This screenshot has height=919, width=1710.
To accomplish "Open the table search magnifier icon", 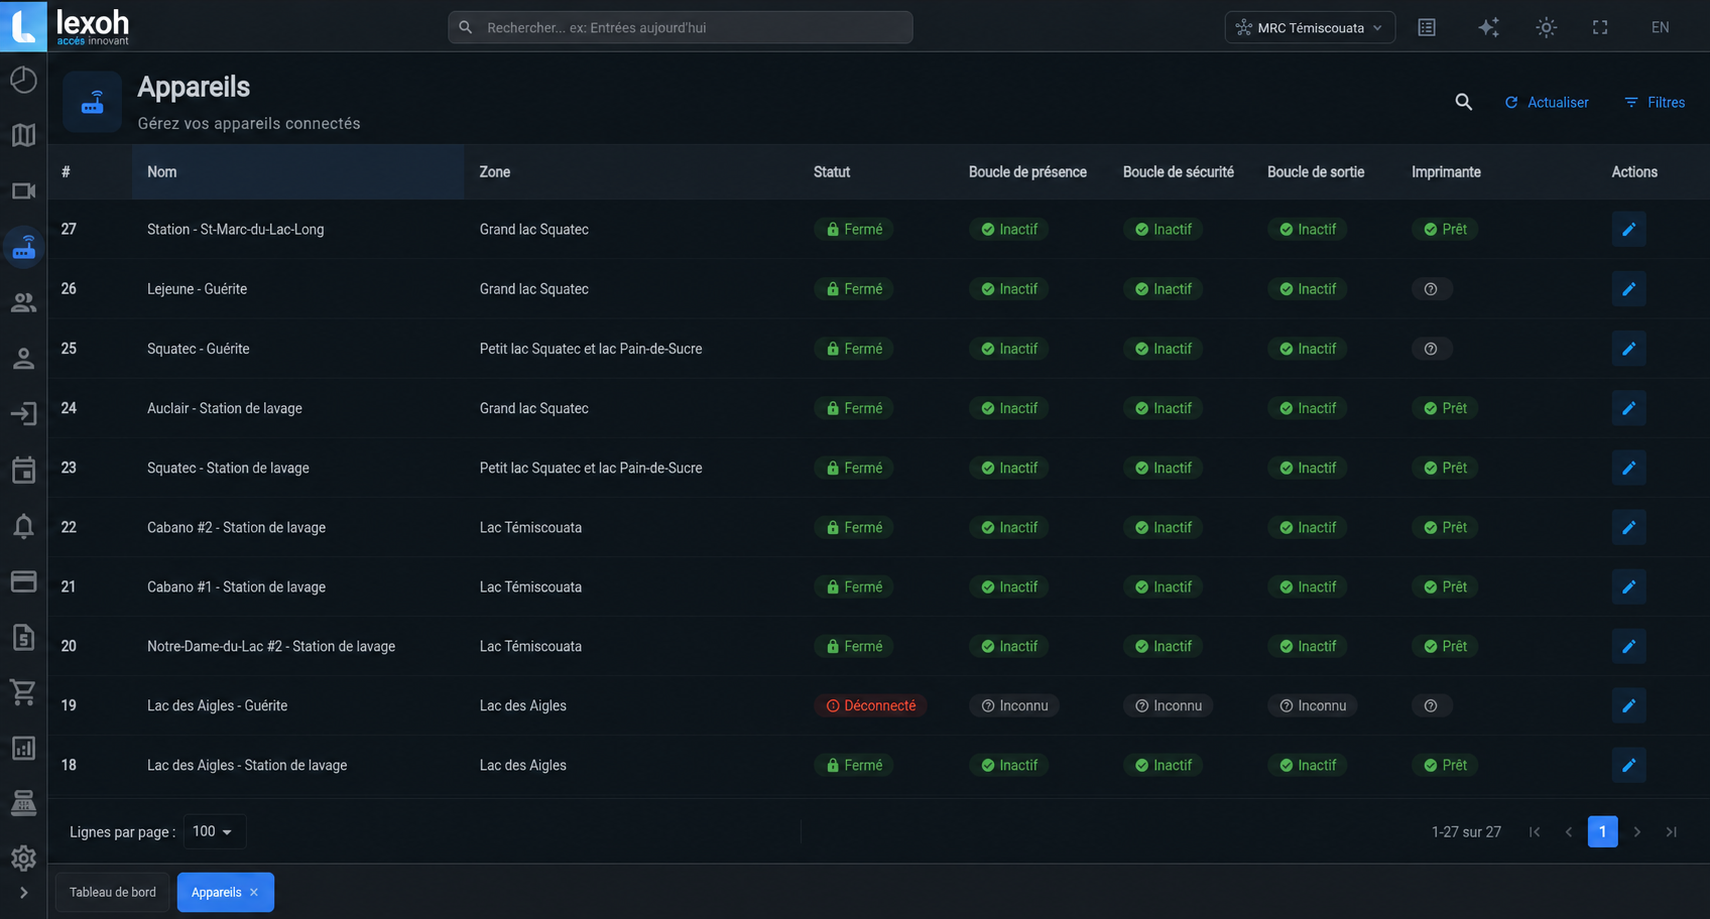I will [1463, 102].
